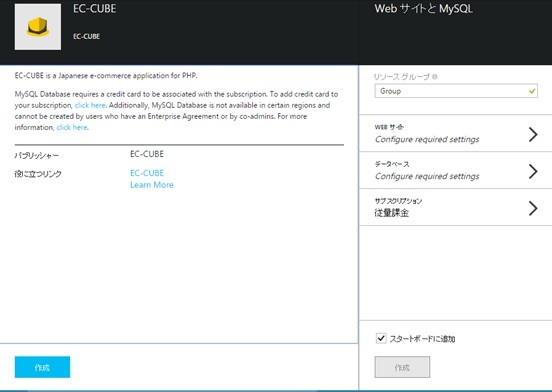This screenshot has height=392, width=552.
Task: Click 'EC-CUBE is a Japanese e-commerce application' text
Action: [106, 76]
